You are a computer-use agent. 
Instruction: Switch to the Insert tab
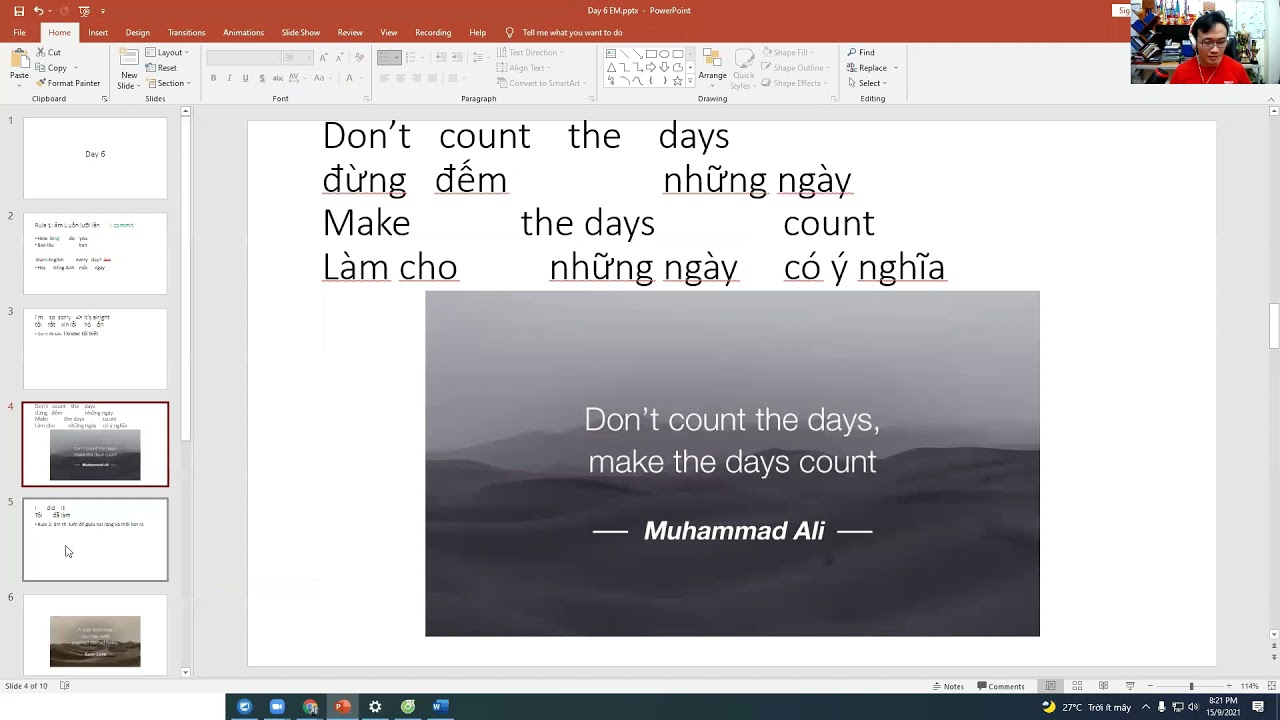[98, 32]
